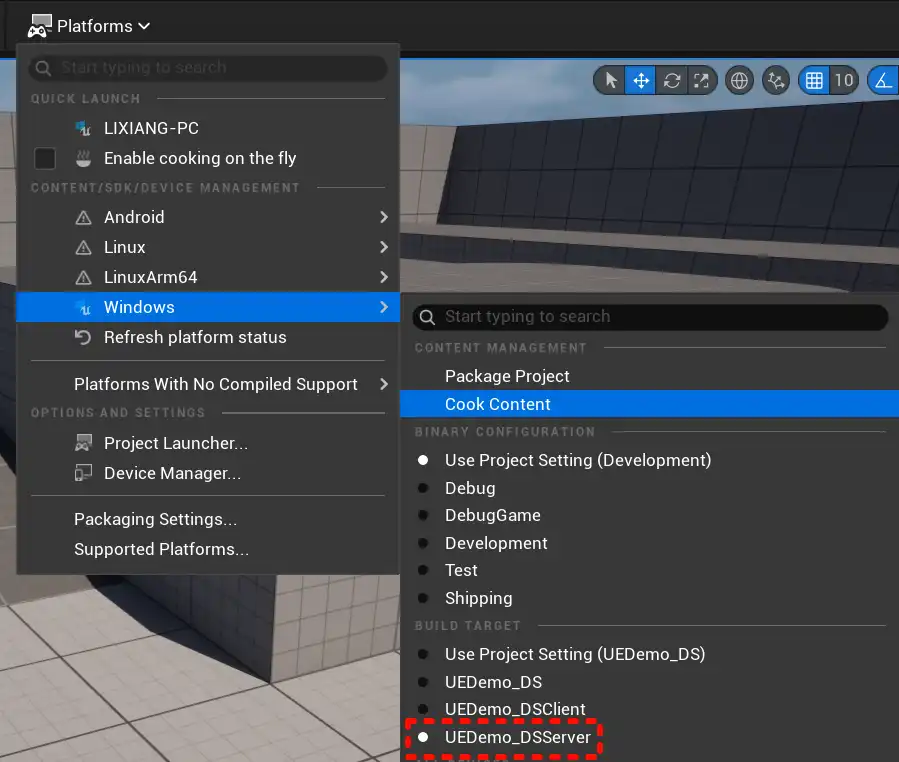Toggle rotation angle snapping icon
The image size is (899, 762).
[884, 80]
